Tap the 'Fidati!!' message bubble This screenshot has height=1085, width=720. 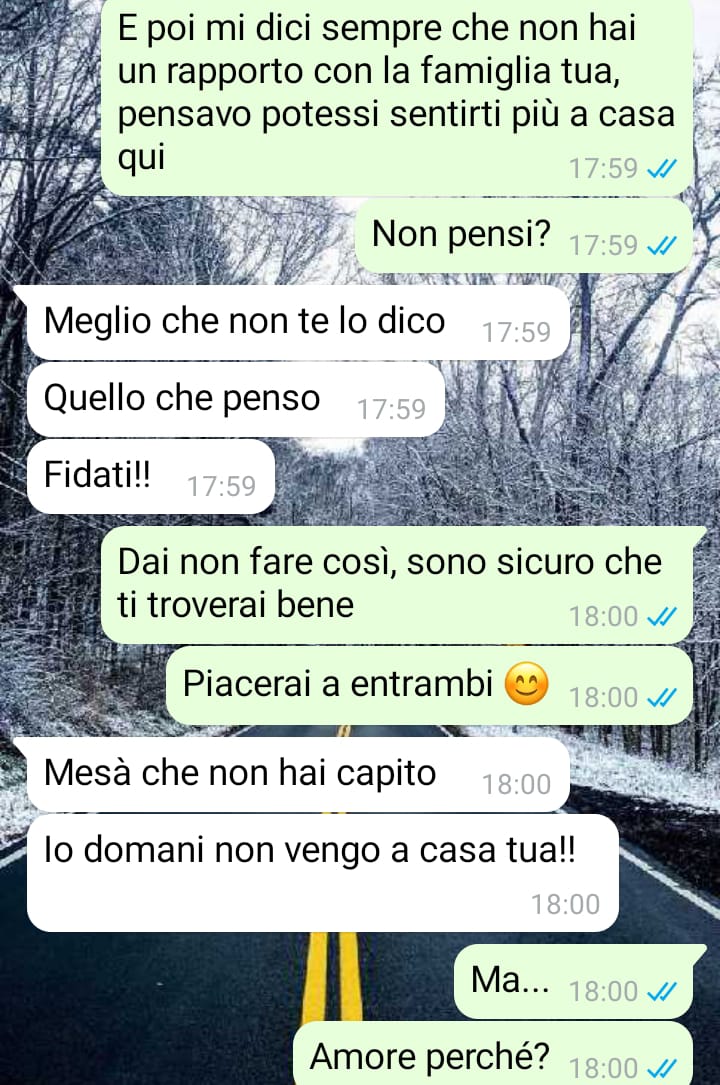150,476
